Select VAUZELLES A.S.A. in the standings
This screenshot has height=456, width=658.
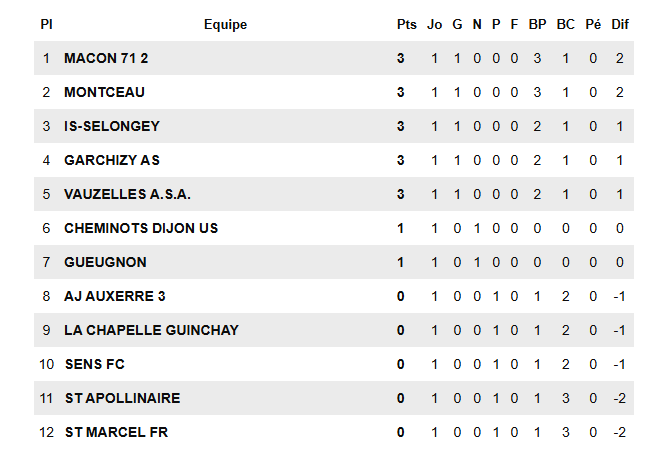pos(127,194)
